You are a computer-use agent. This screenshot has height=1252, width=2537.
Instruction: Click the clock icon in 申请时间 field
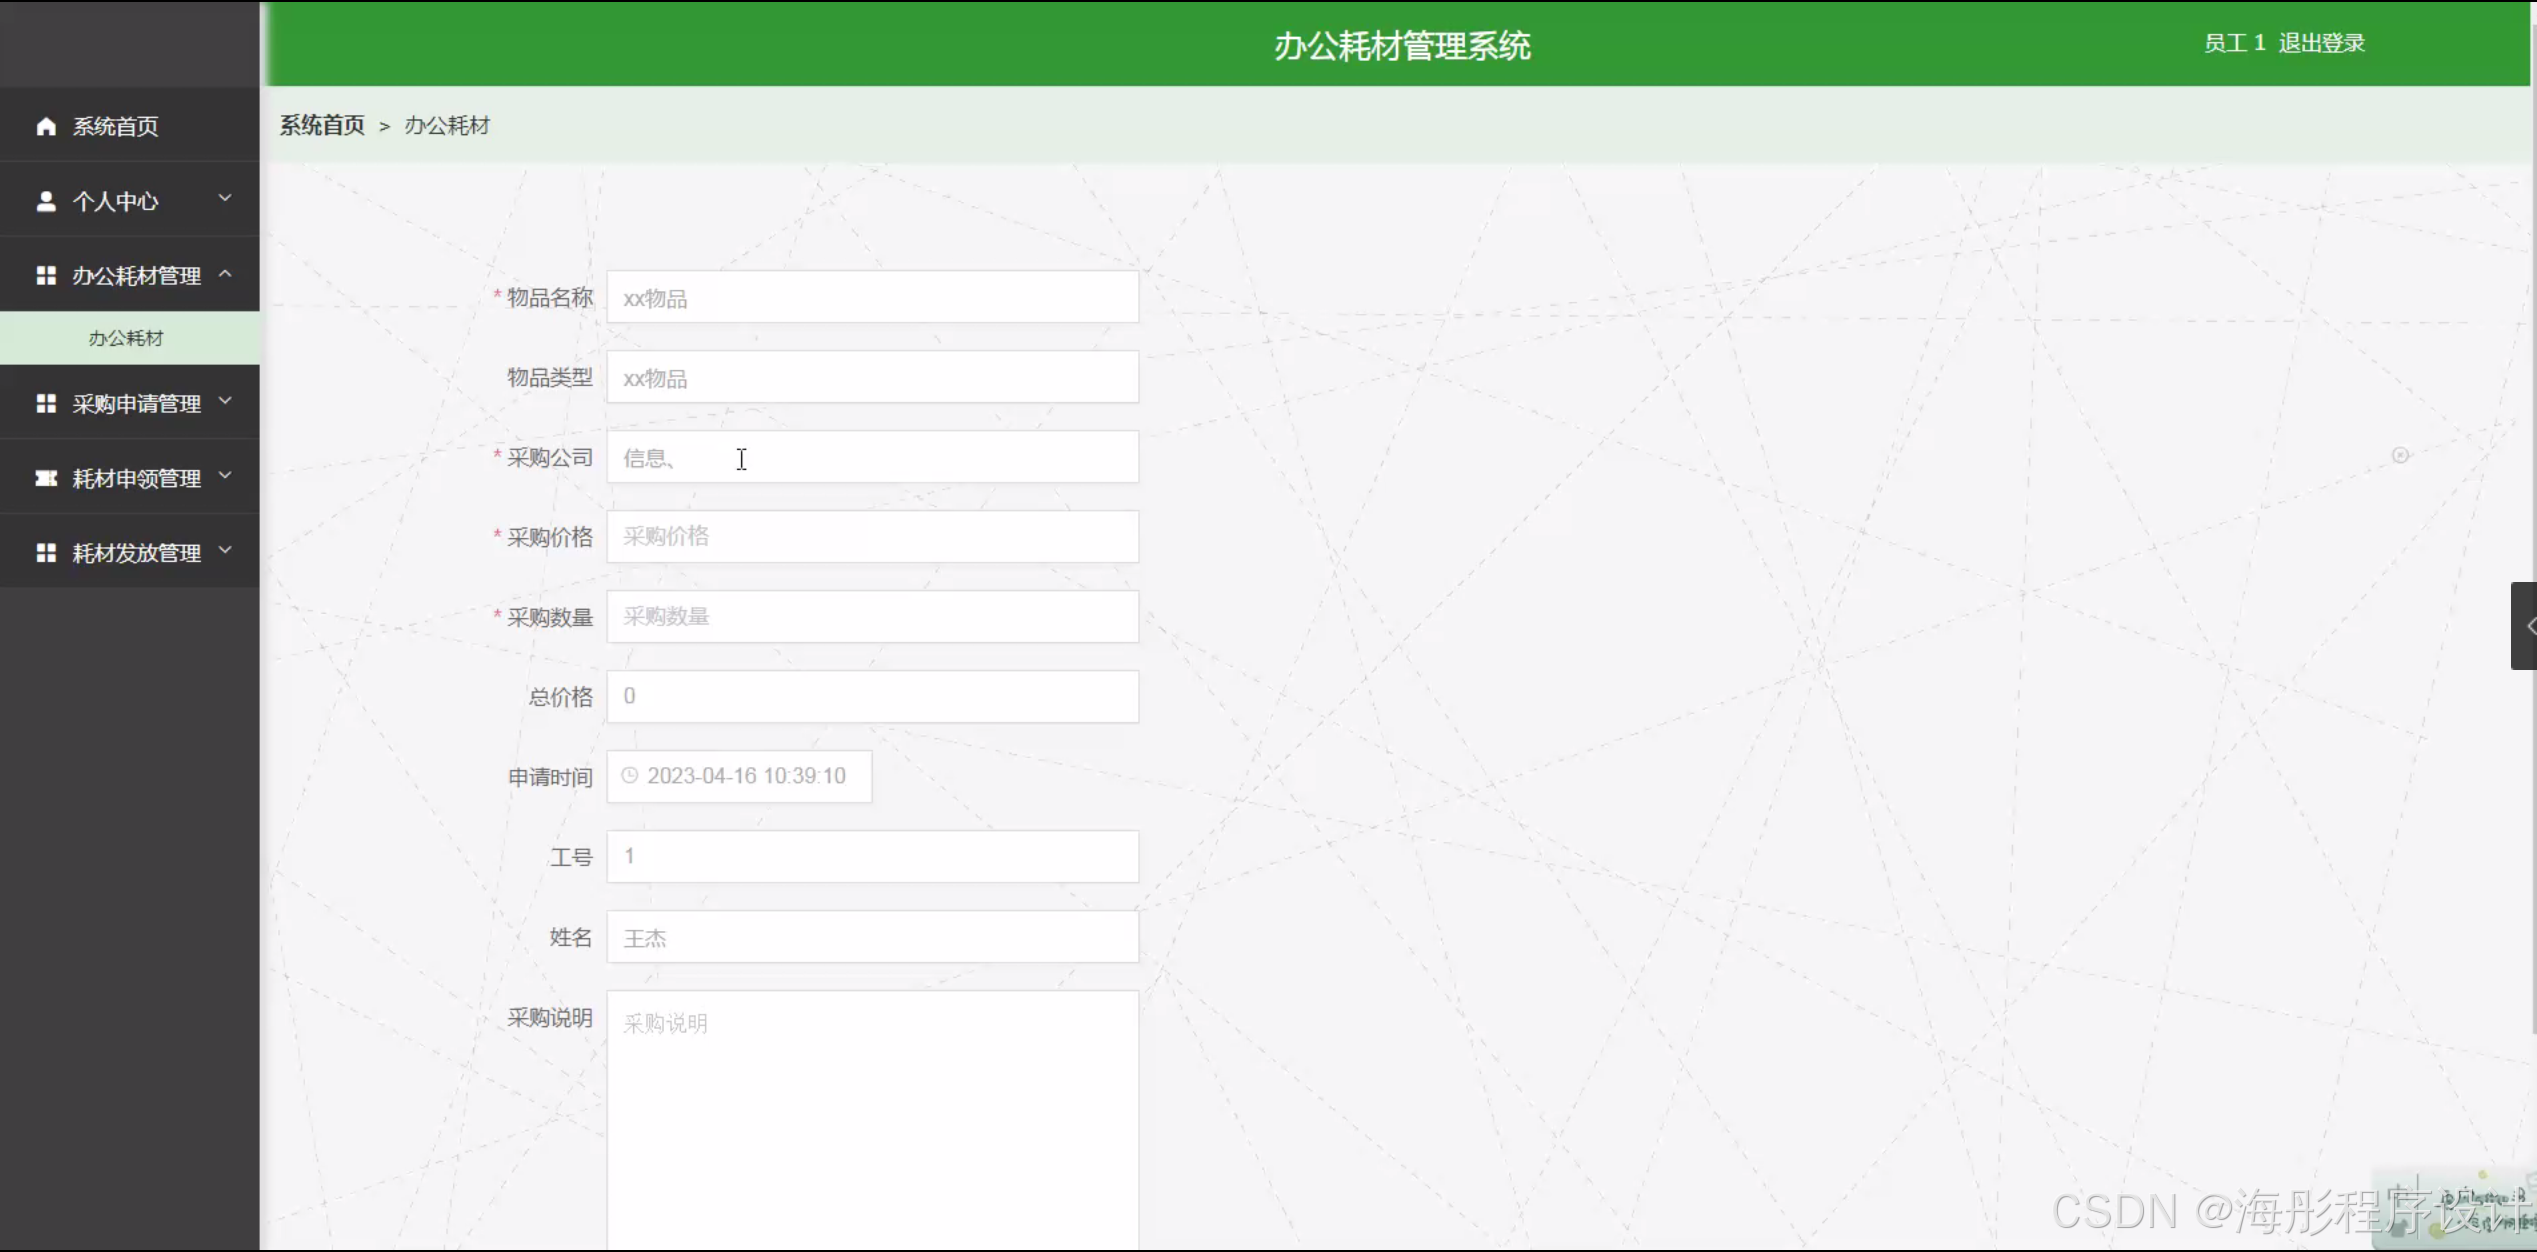629,776
